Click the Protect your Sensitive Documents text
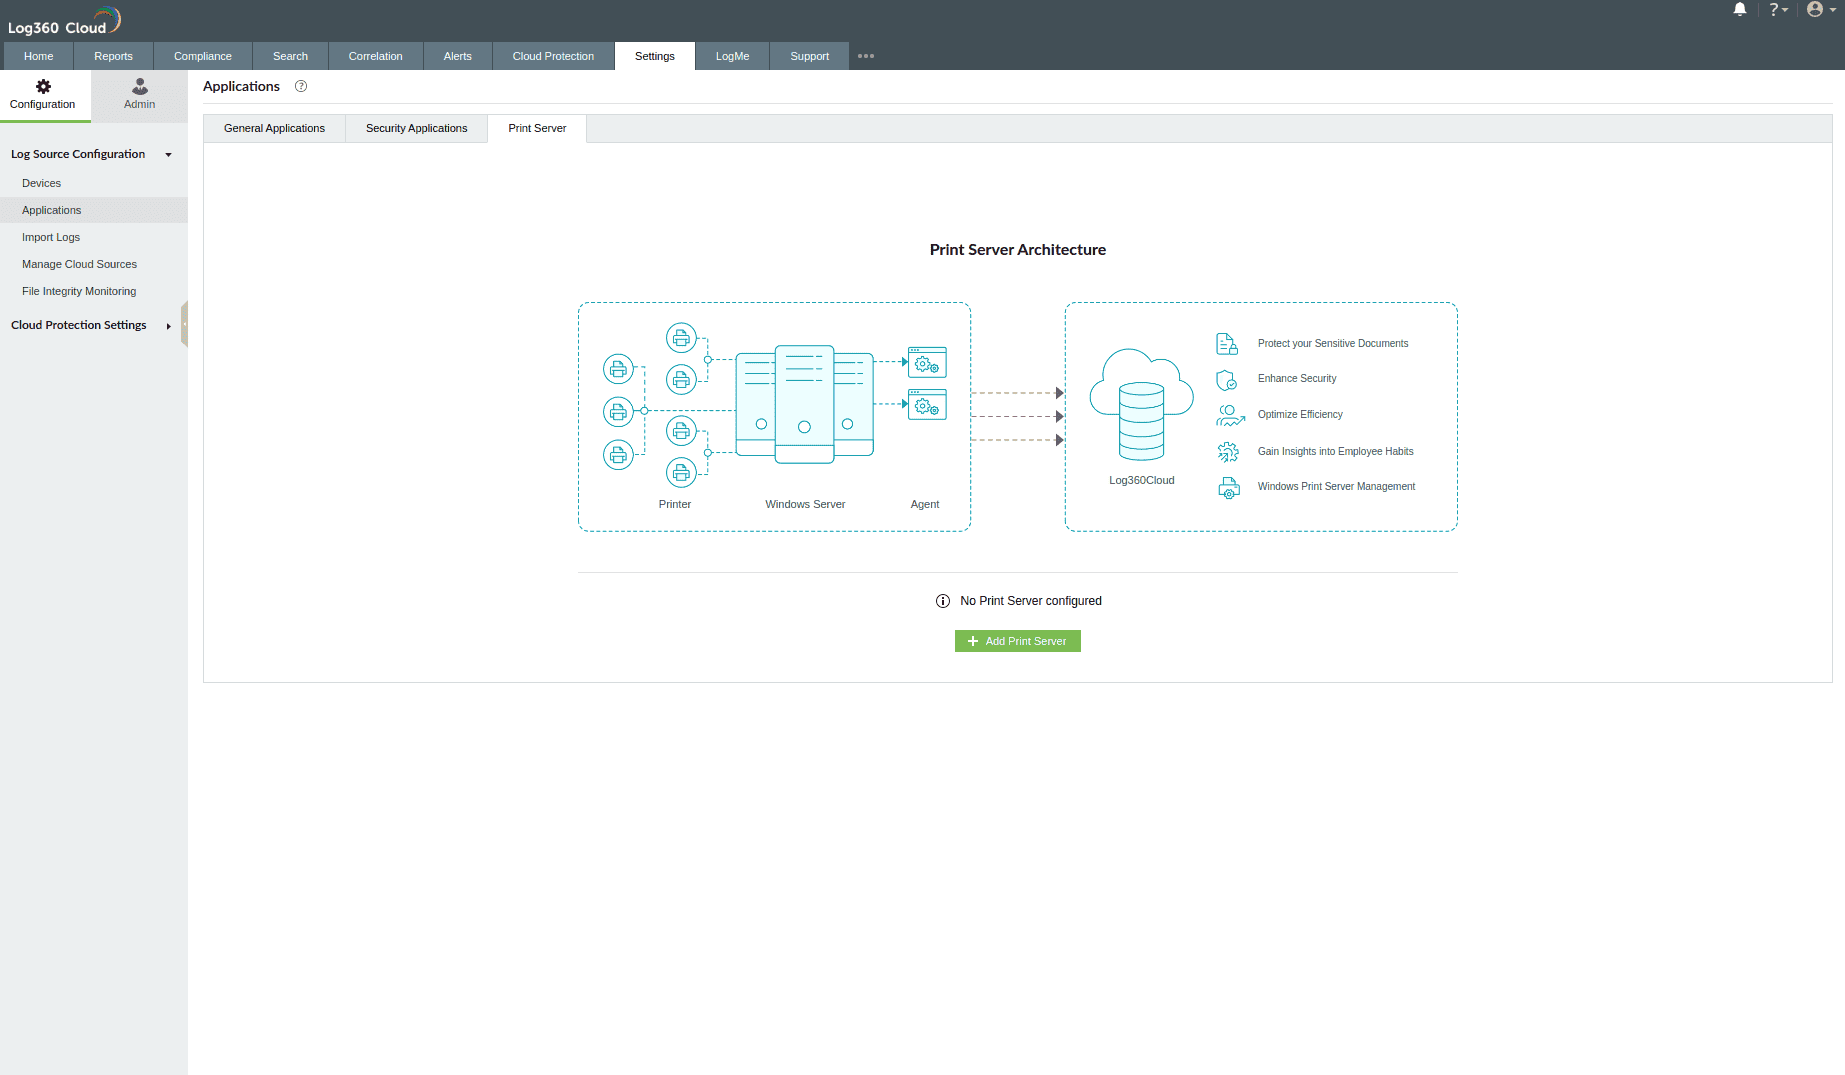The width and height of the screenshot is (1845, 1075). [1333, 344]
